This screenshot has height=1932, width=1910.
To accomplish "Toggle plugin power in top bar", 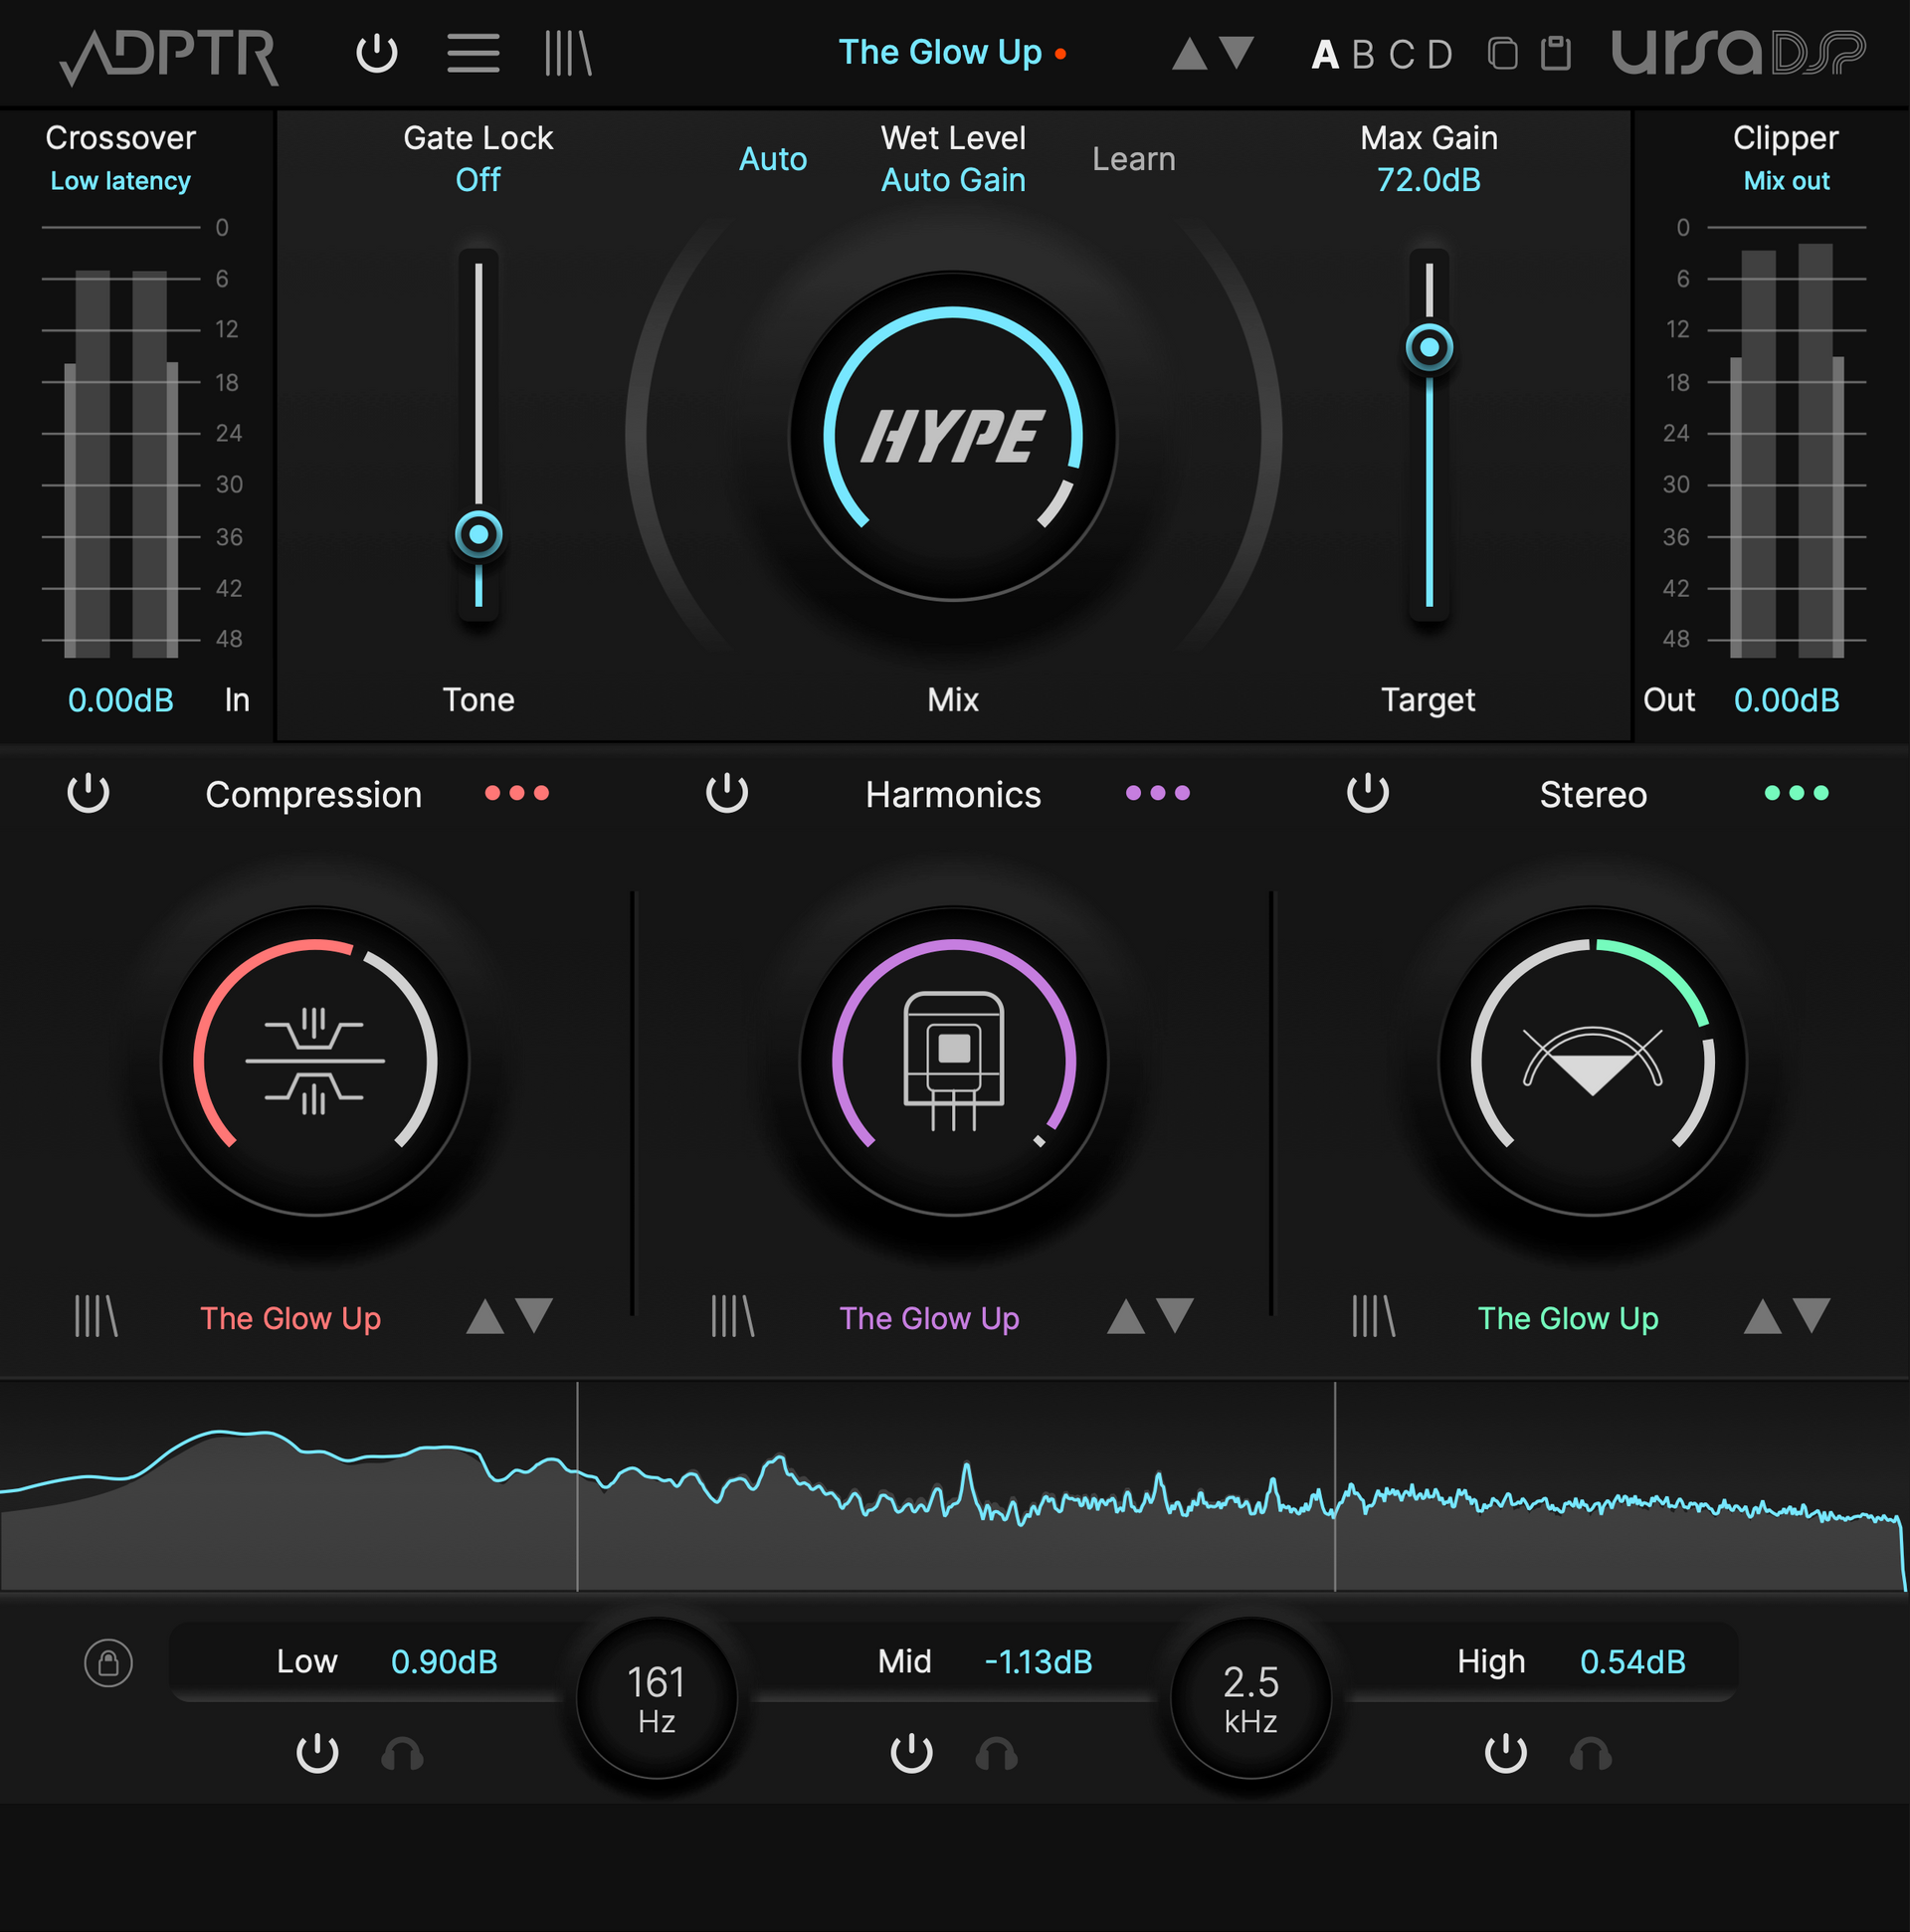I will coord(377,55).
